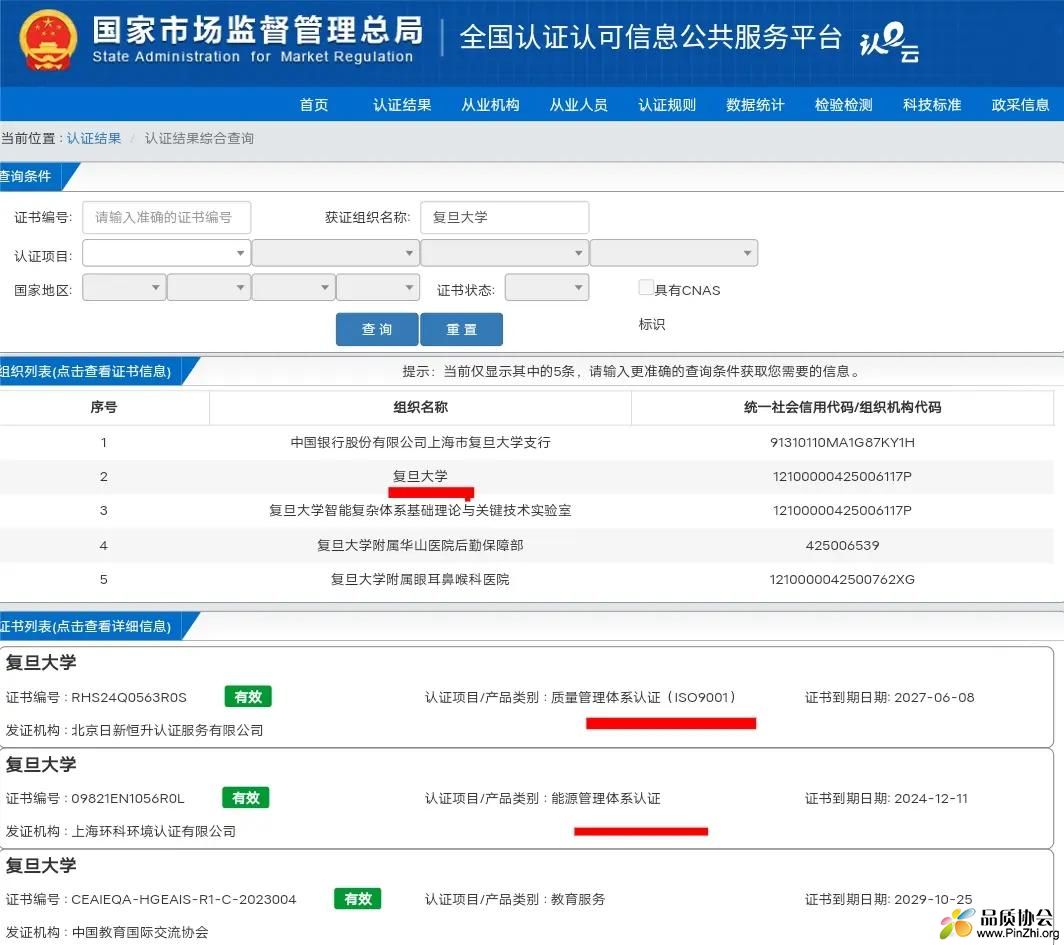Click 教育服务 category text
Screen dimensions: 1064x945
pos(577,900)
